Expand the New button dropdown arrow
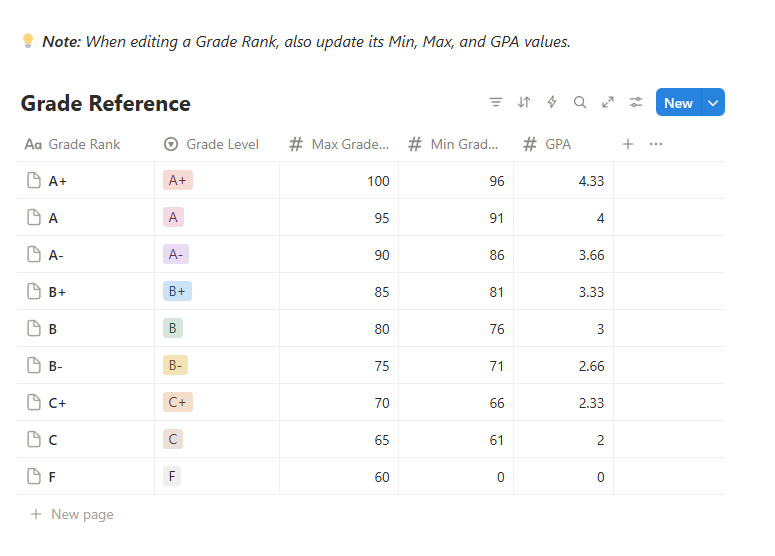The image size is (775, 556). tap(713, 103)
